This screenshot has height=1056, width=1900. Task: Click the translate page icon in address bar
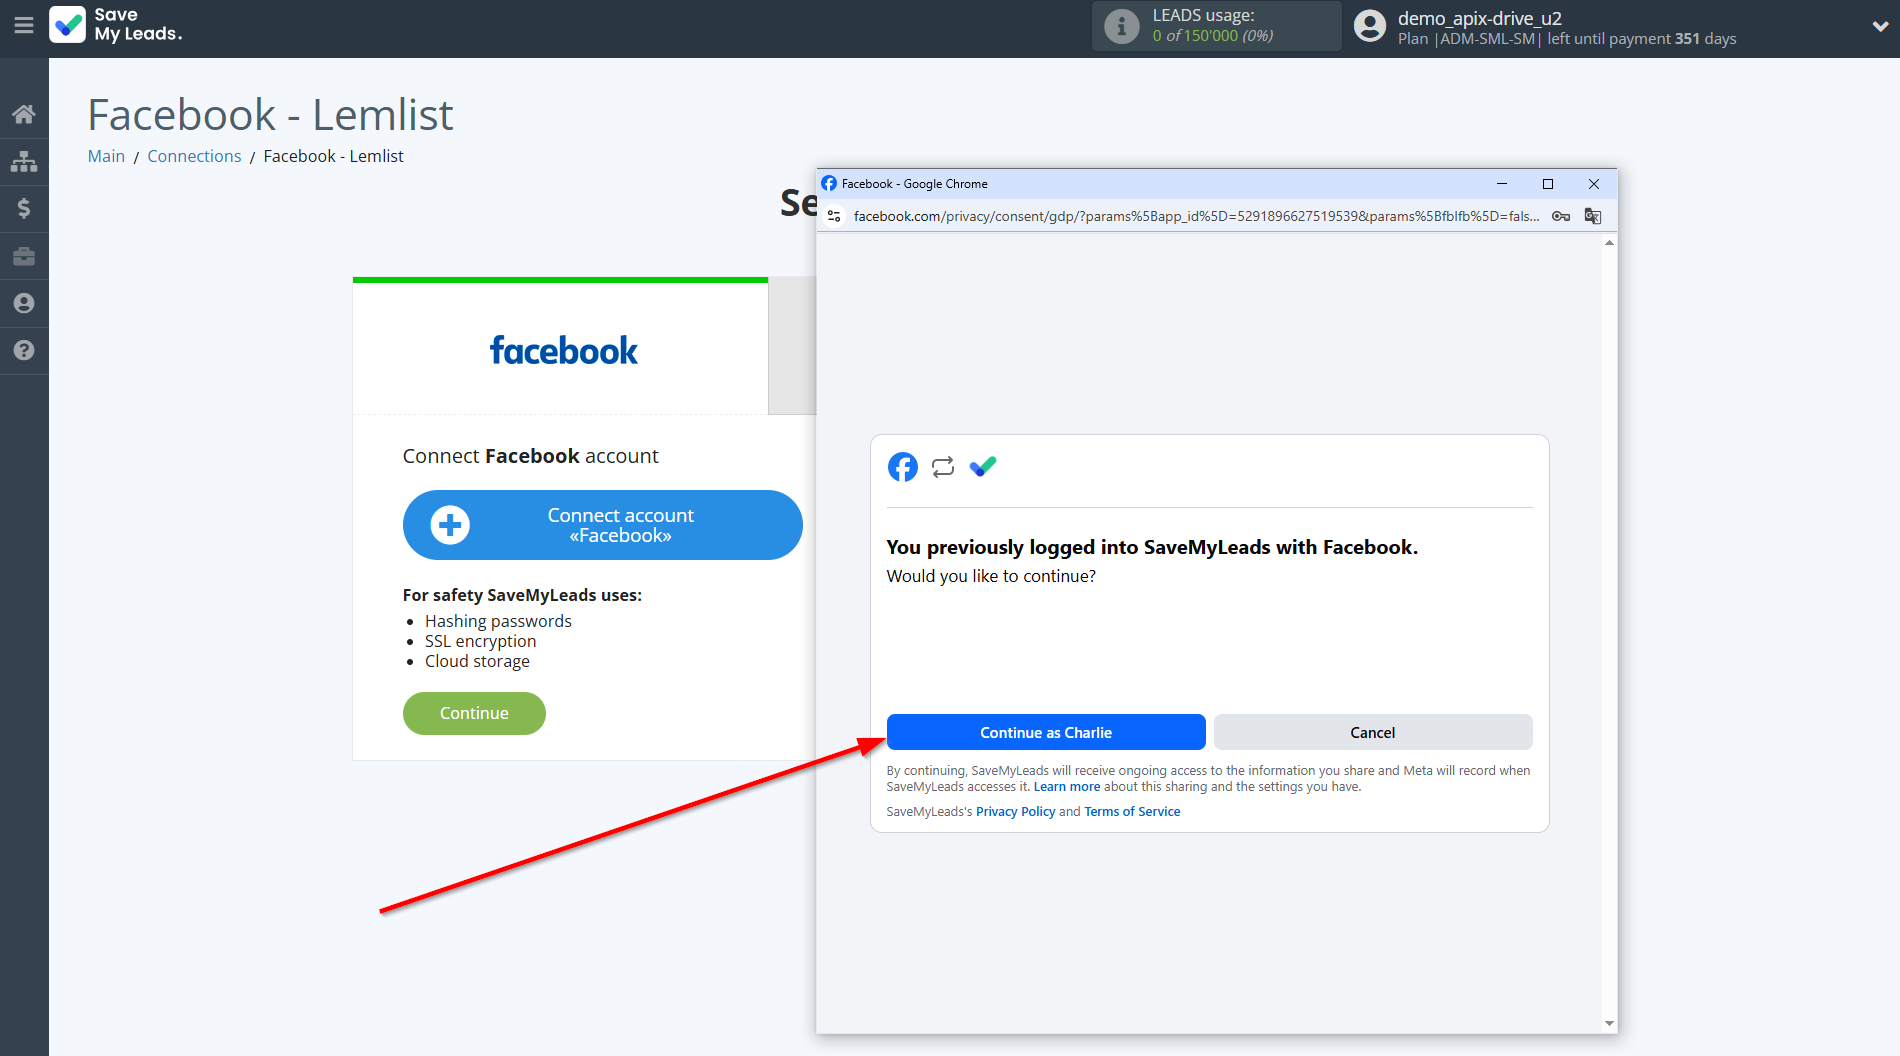click(1593, 216)
